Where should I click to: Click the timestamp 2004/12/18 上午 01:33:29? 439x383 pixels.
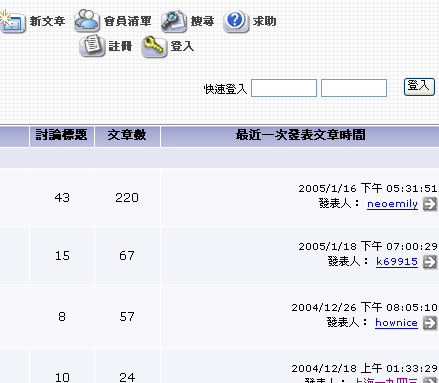364,368
